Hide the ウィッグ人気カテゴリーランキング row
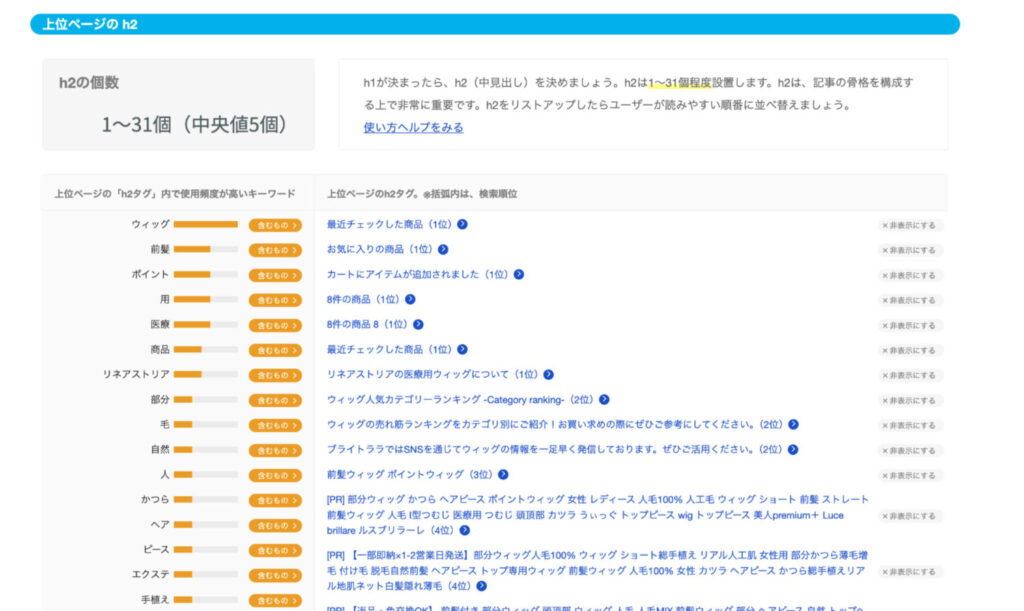The height and width of the screenshot is (611, 1024). [x=909, y=400]
